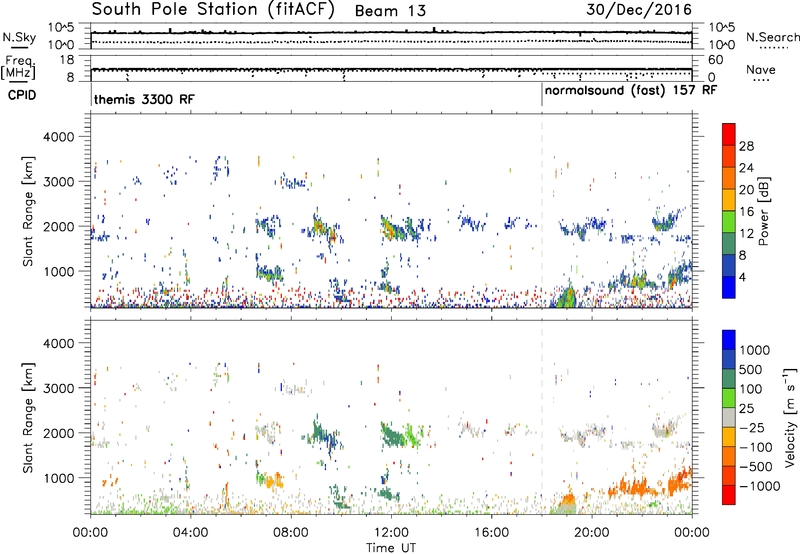Select the 'themis 3300 RF' CPID text
The image size is (800, 554).
[144, 99]
